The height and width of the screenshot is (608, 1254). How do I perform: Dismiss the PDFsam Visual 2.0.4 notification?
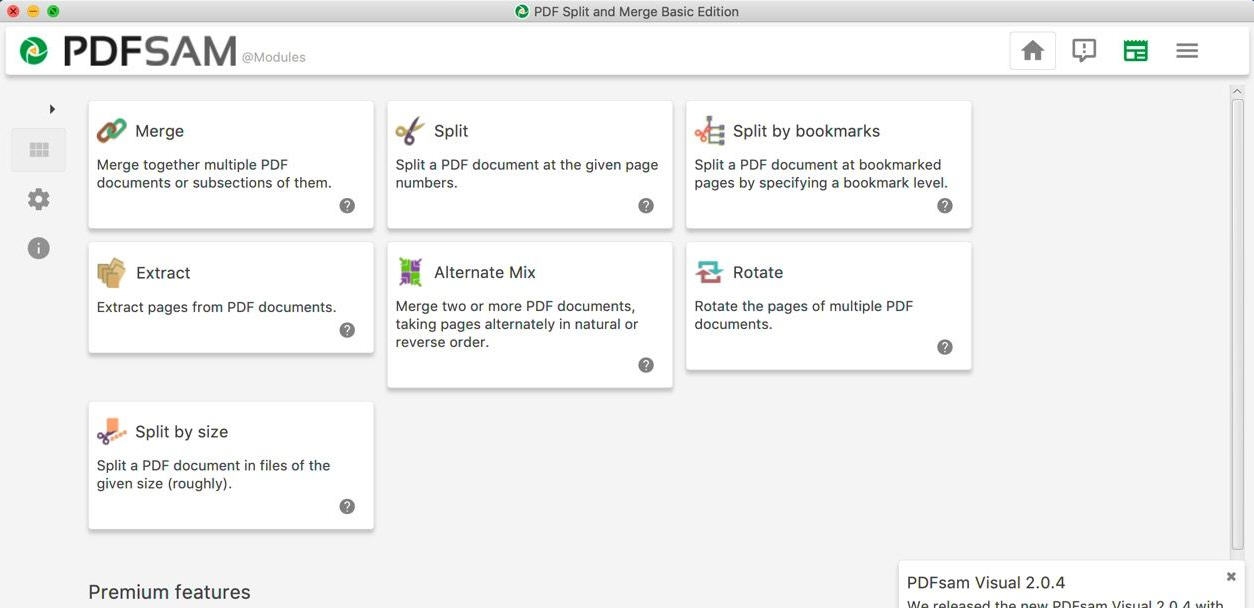click(1230, 576)
